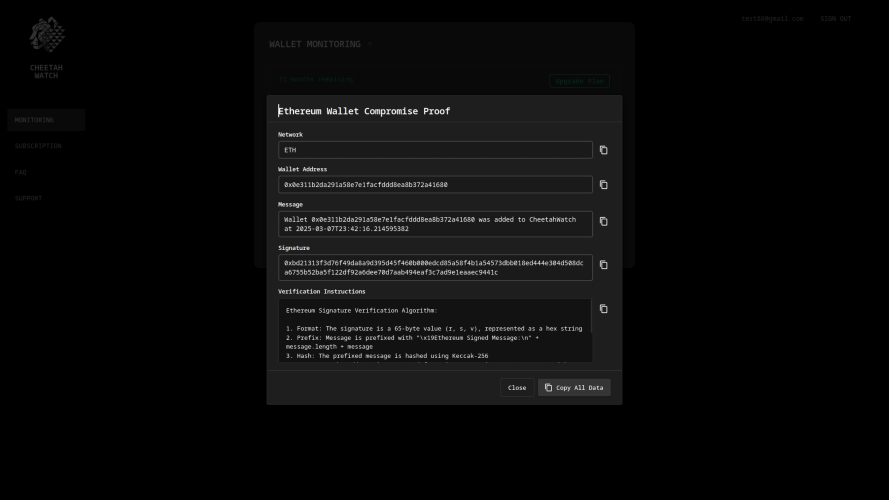Click SIGN OUT in the header
889x500 pixels.
(836, 19)
